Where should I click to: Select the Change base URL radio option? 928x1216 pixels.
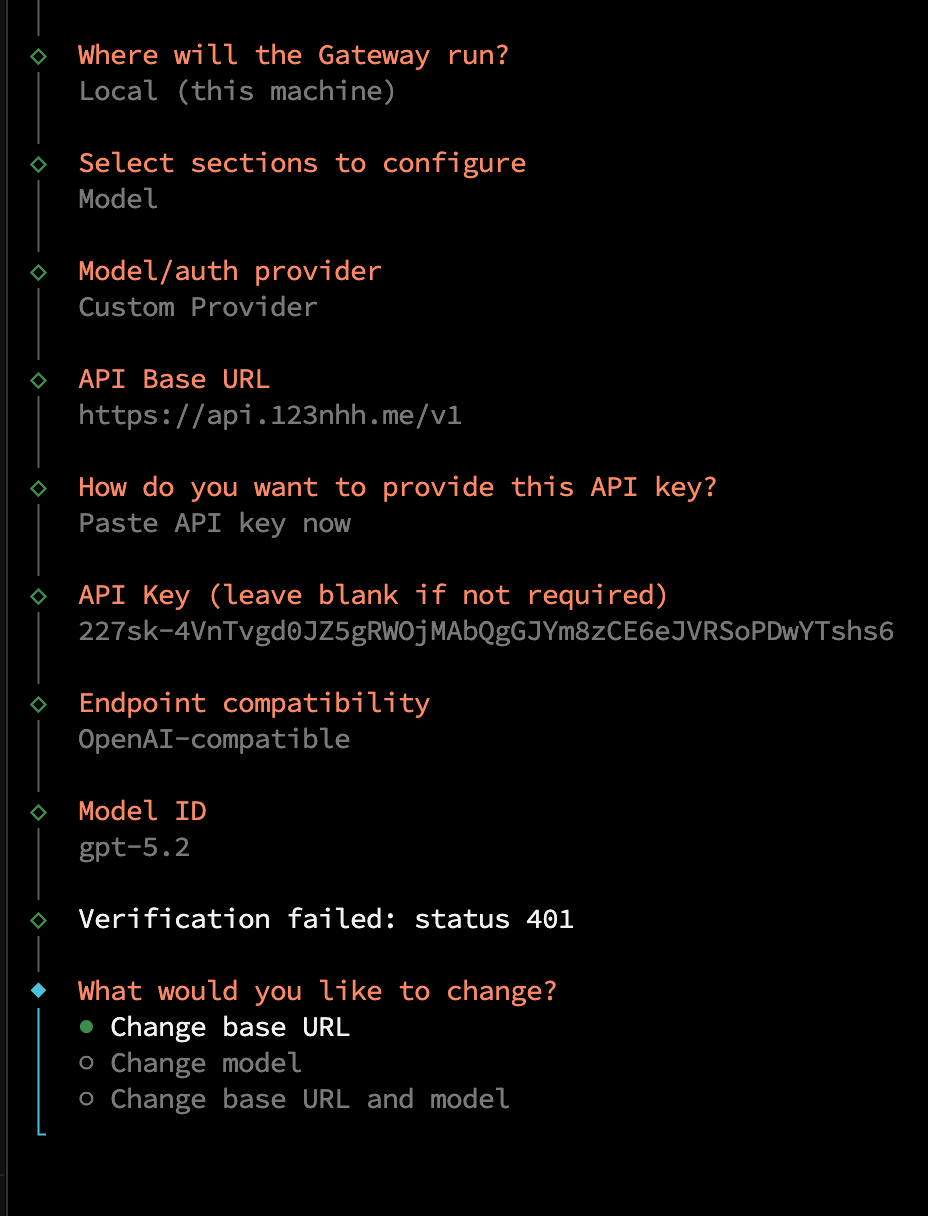(214, 1027)
